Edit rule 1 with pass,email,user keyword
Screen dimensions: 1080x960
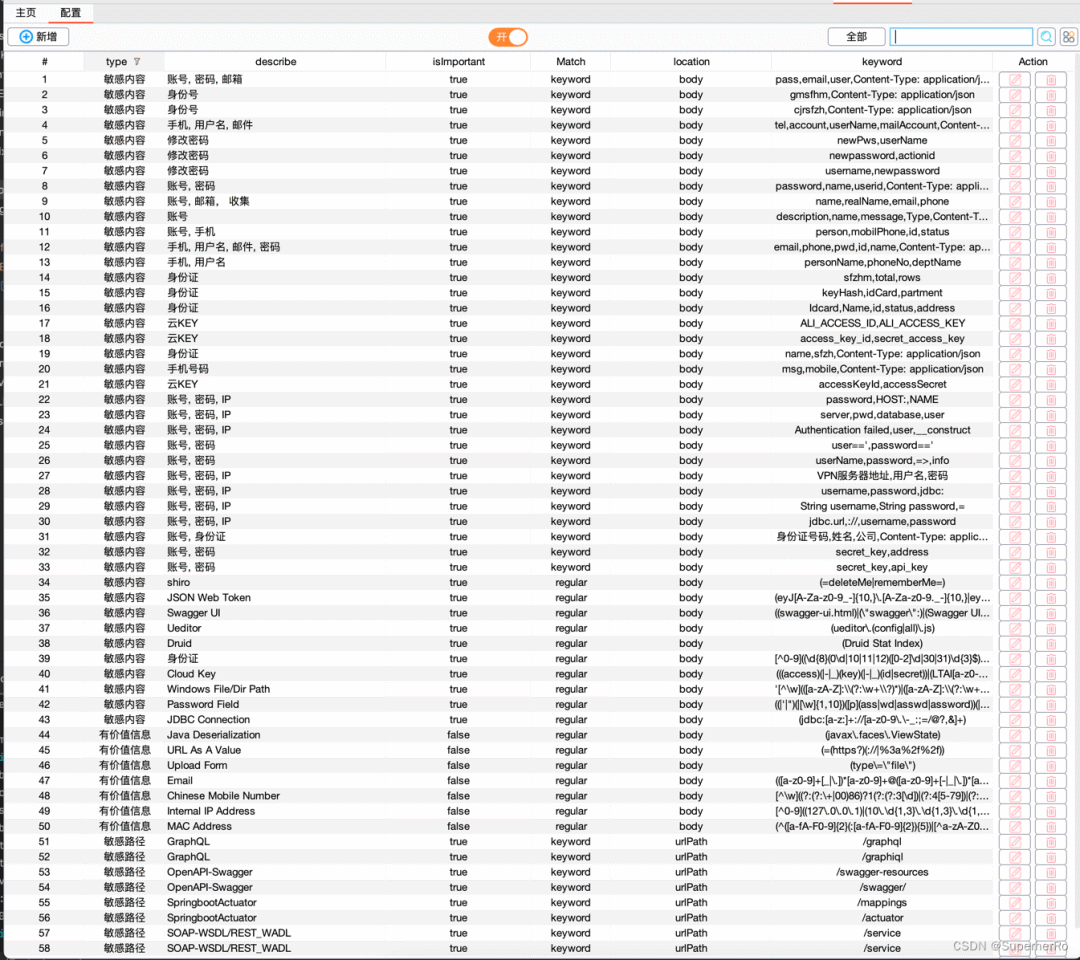[1015, 79]
